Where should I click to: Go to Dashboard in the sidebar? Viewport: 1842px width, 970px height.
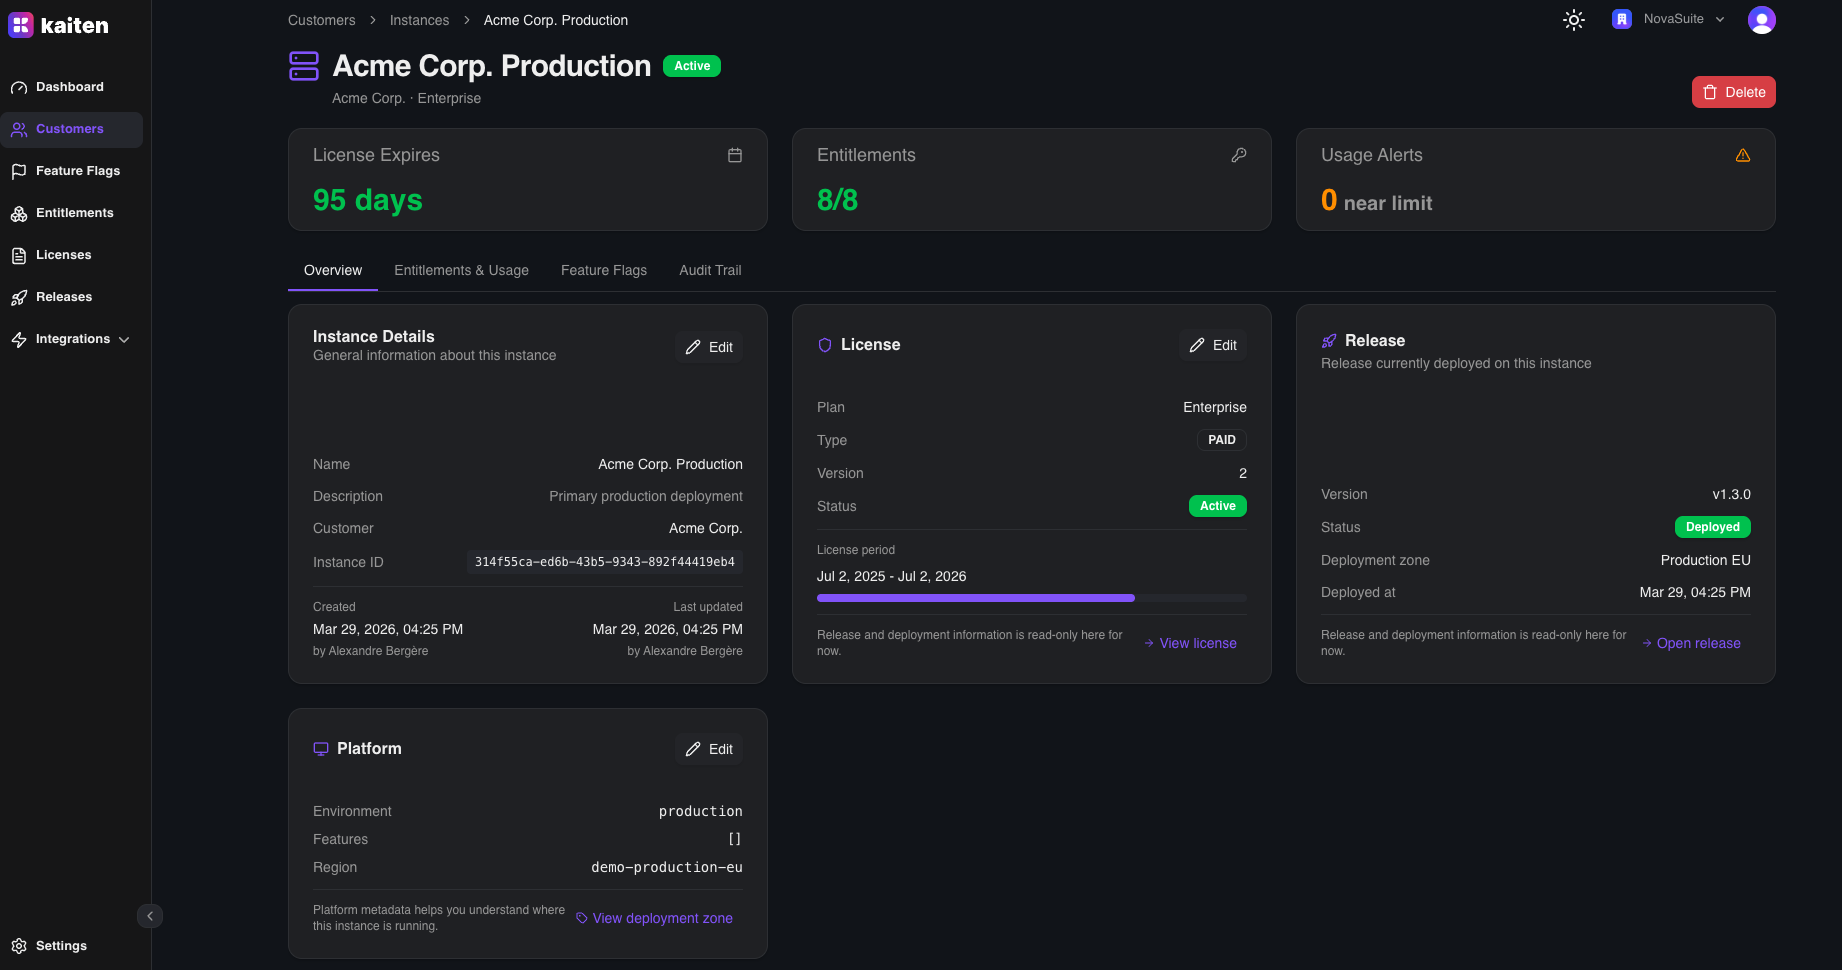(x=69, y=87)
